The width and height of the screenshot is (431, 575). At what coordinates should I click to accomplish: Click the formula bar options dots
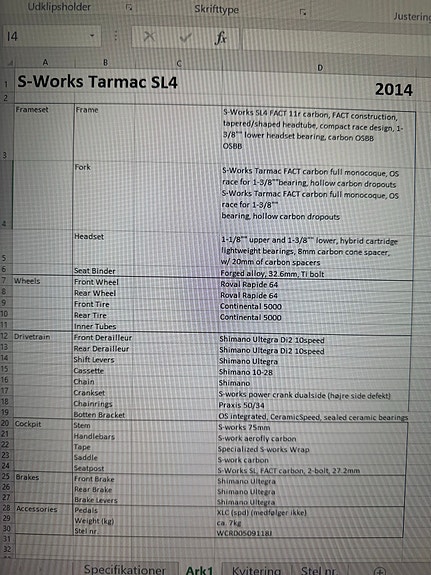pyautogui.click(x=116, y=36)
